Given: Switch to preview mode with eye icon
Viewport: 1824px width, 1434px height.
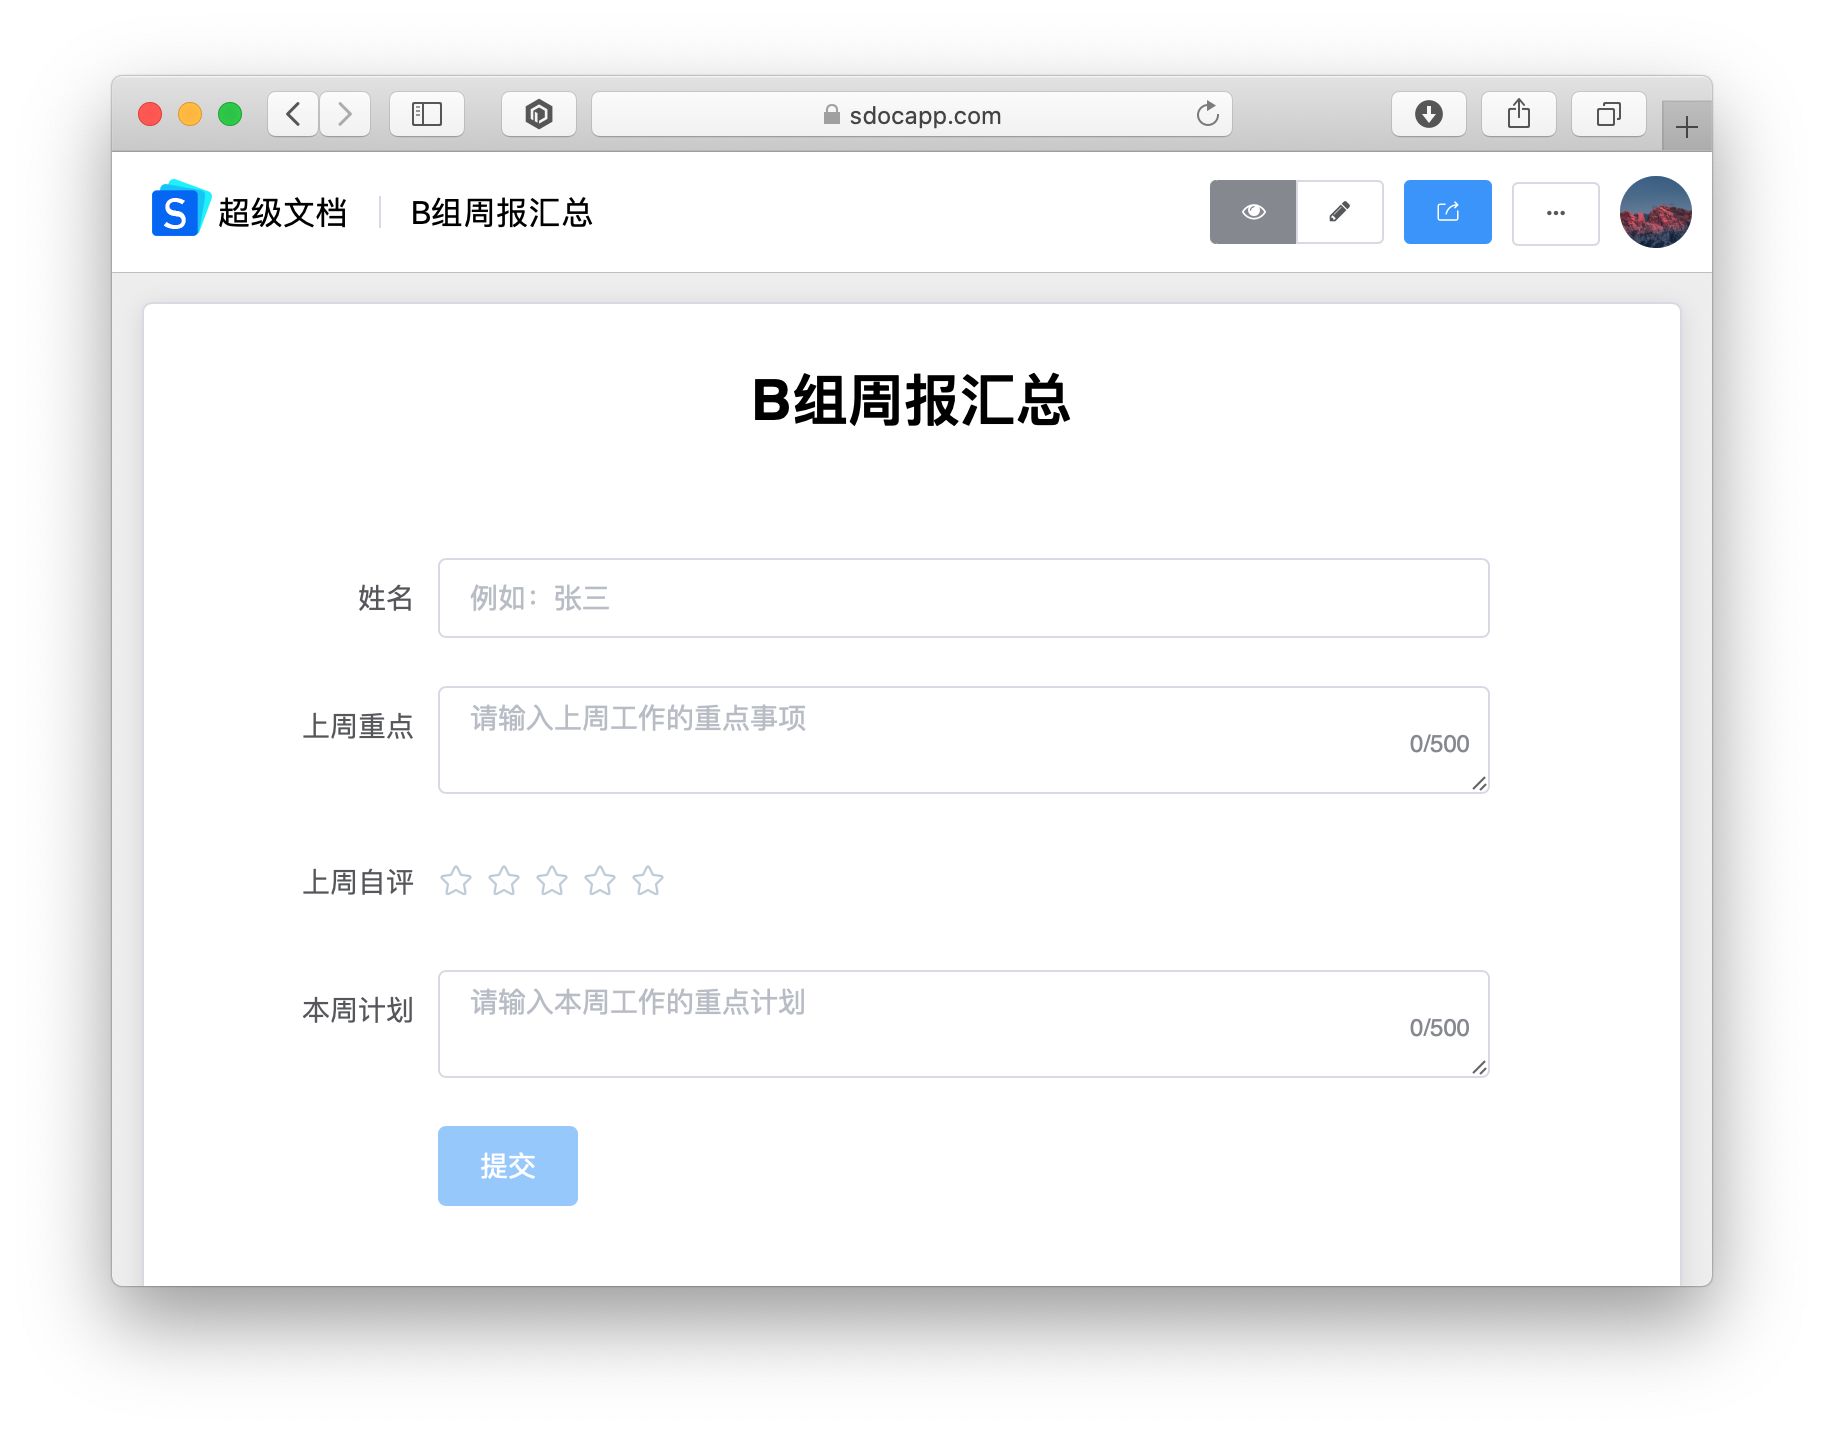Looking at the screenshot, I should [1253, 212].
